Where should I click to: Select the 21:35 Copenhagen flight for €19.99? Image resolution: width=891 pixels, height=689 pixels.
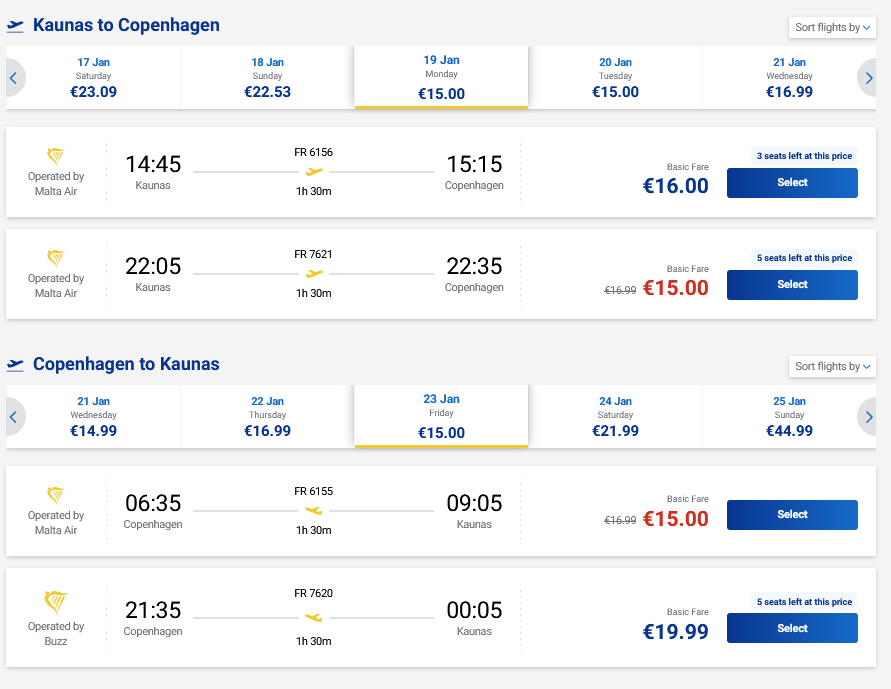click(792, 628)
